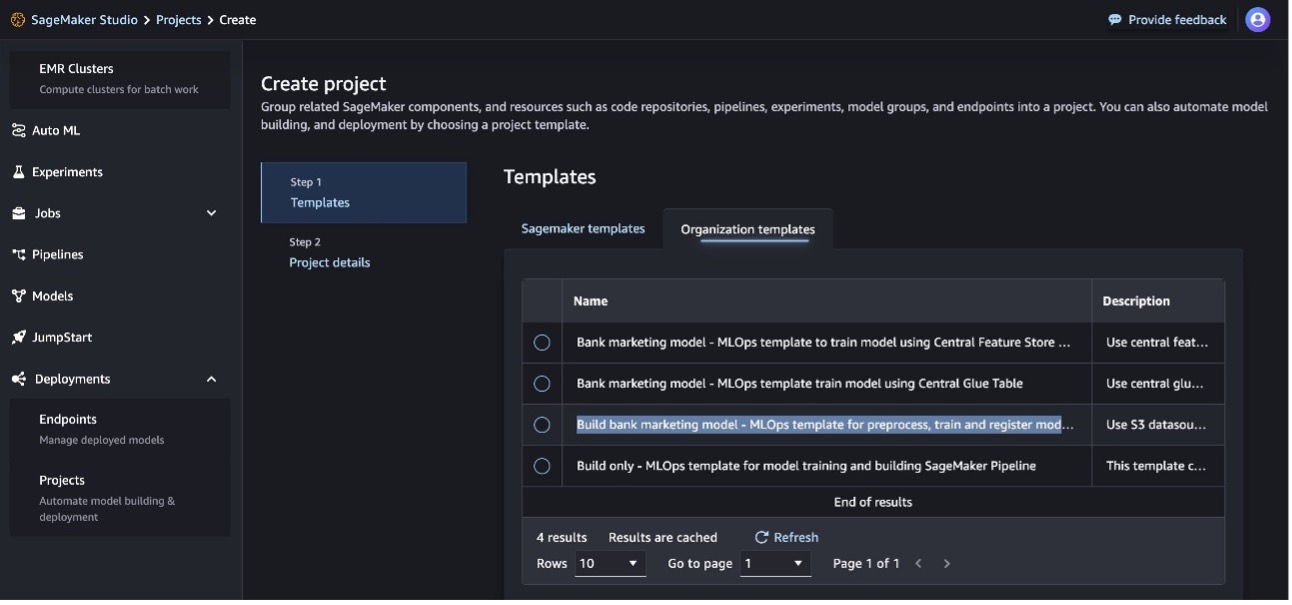Click the Deployments sidebar icon
This screenshot has width=1292, height=605.
(x=19, y=380)
